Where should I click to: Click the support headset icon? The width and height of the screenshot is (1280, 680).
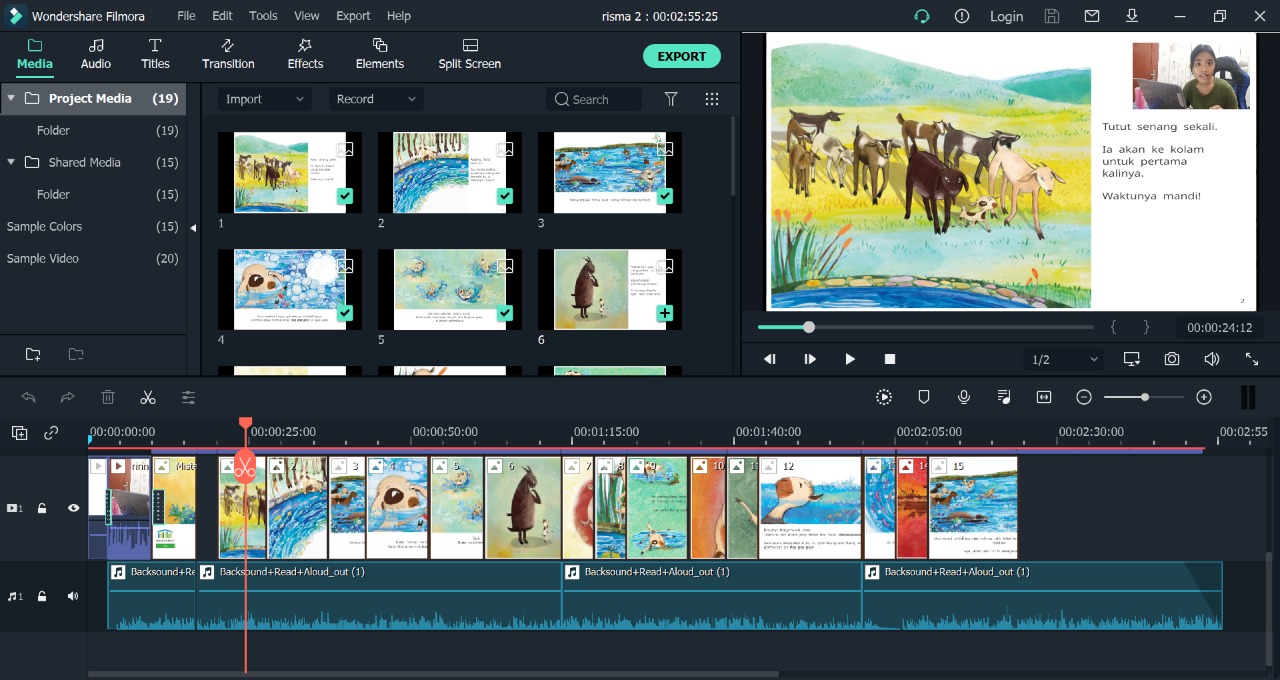pos(922,16)
